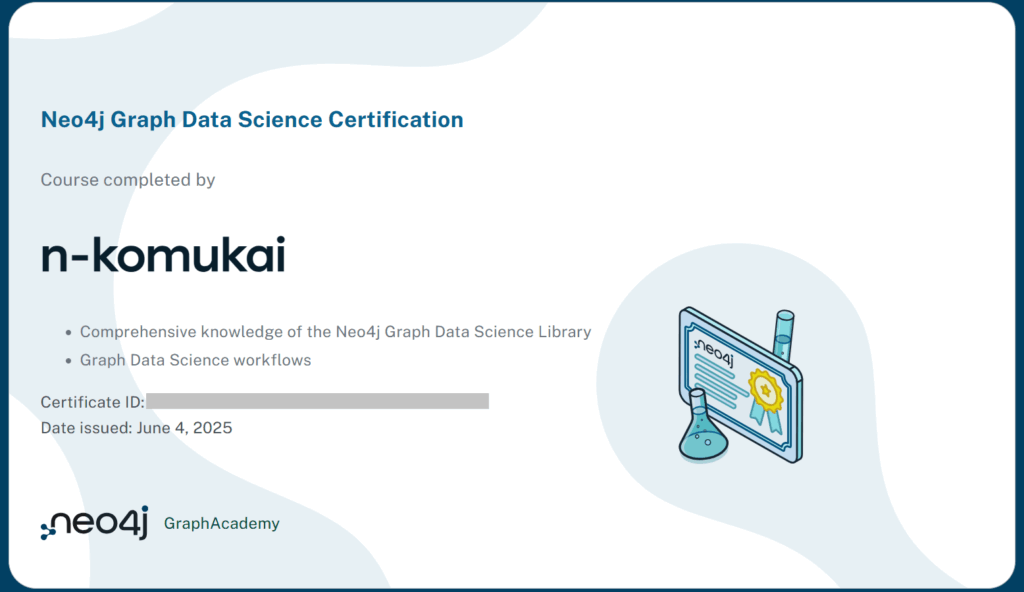Click the 'Course completed by' text
This screenshot has height=592, width=1024.
[128, 180]
